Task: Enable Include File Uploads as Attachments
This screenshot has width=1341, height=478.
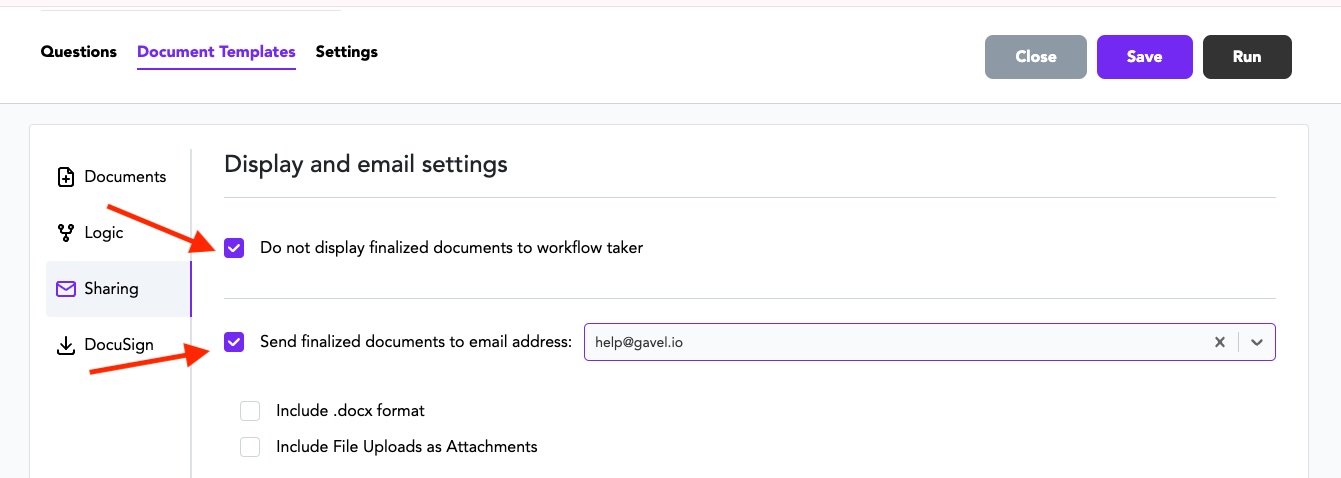Action: click(x=250, y=447)
